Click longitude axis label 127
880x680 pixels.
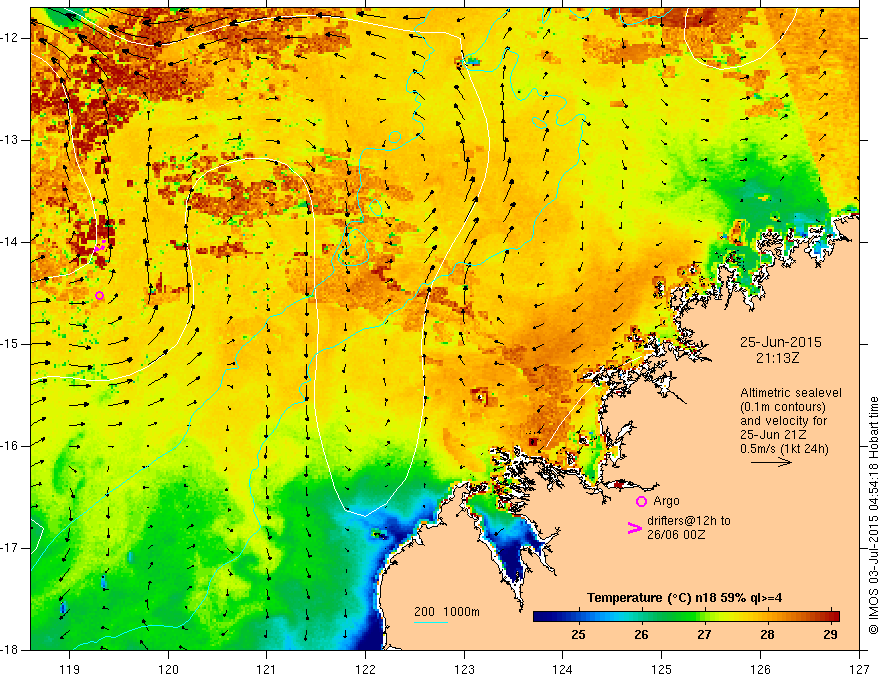pyautogui.click(x=859, y=670)
